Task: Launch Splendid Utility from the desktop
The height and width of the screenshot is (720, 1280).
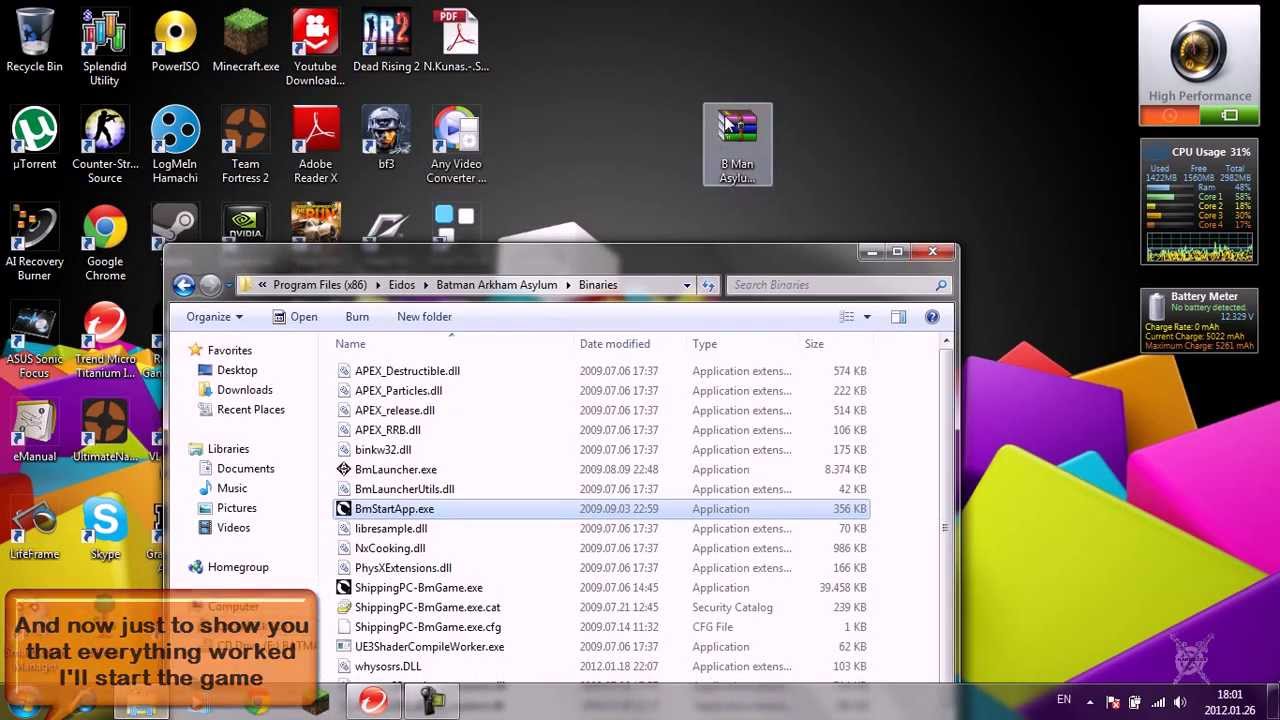Action: [104, 48]
